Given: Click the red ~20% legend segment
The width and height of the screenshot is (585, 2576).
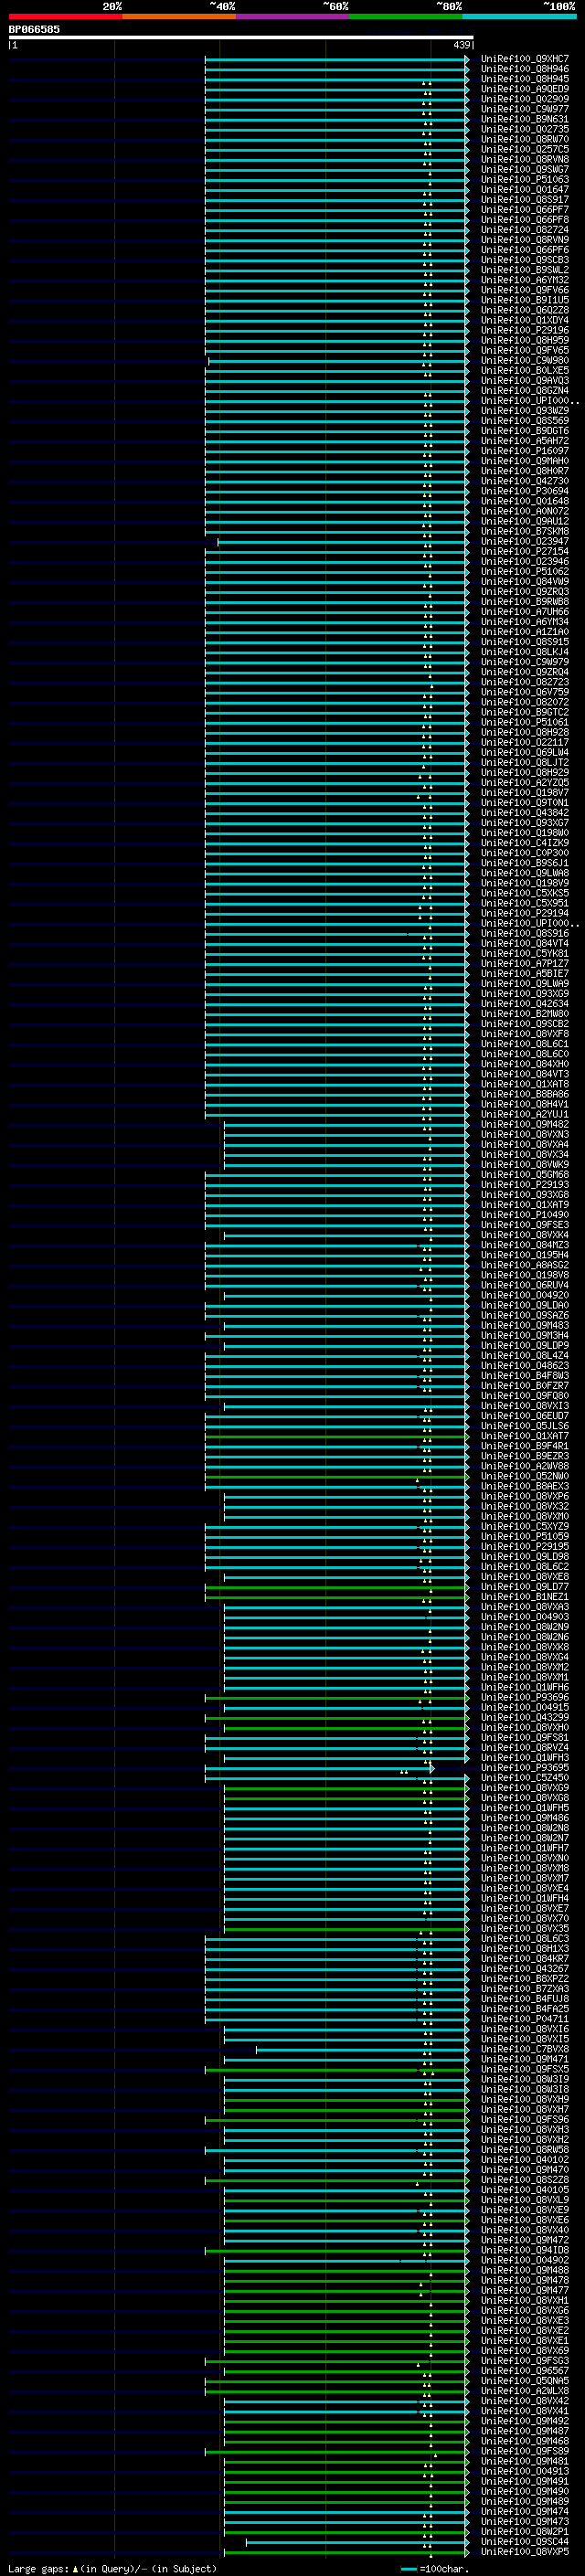Looking at the screenshot, I should (x=66, y=17).
